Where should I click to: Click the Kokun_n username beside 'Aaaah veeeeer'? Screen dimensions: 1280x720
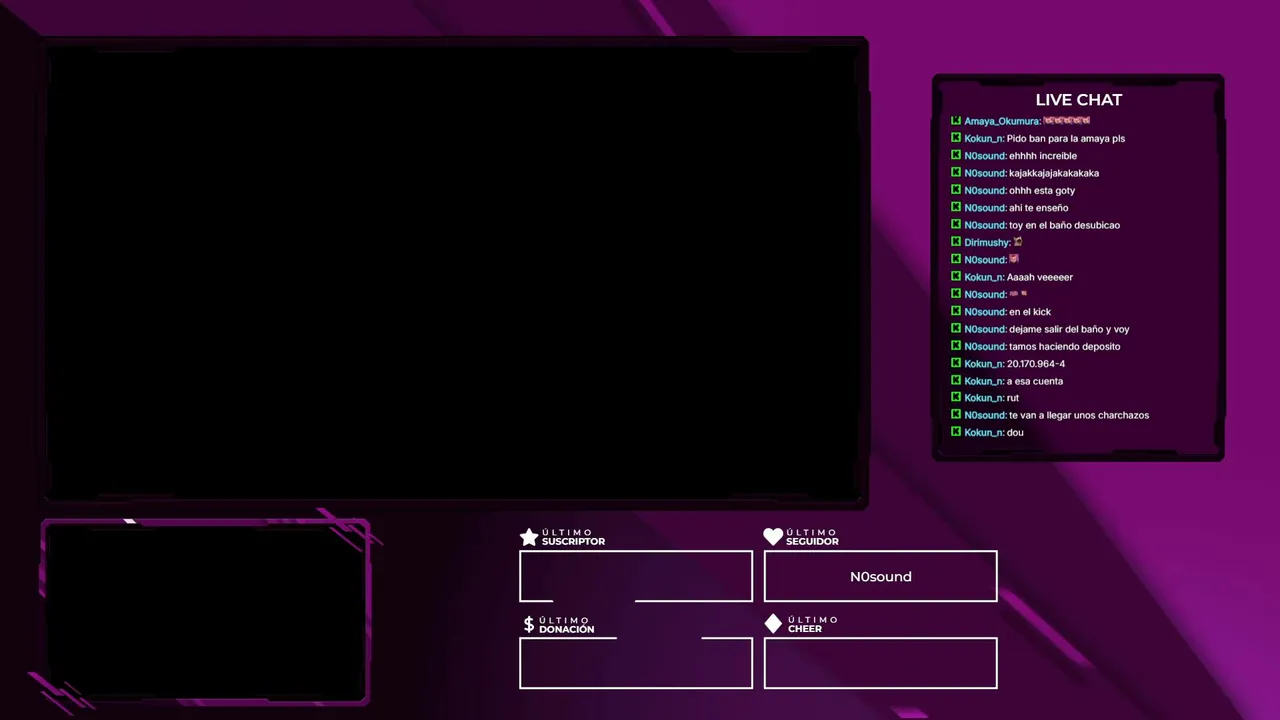click(984, 277)
